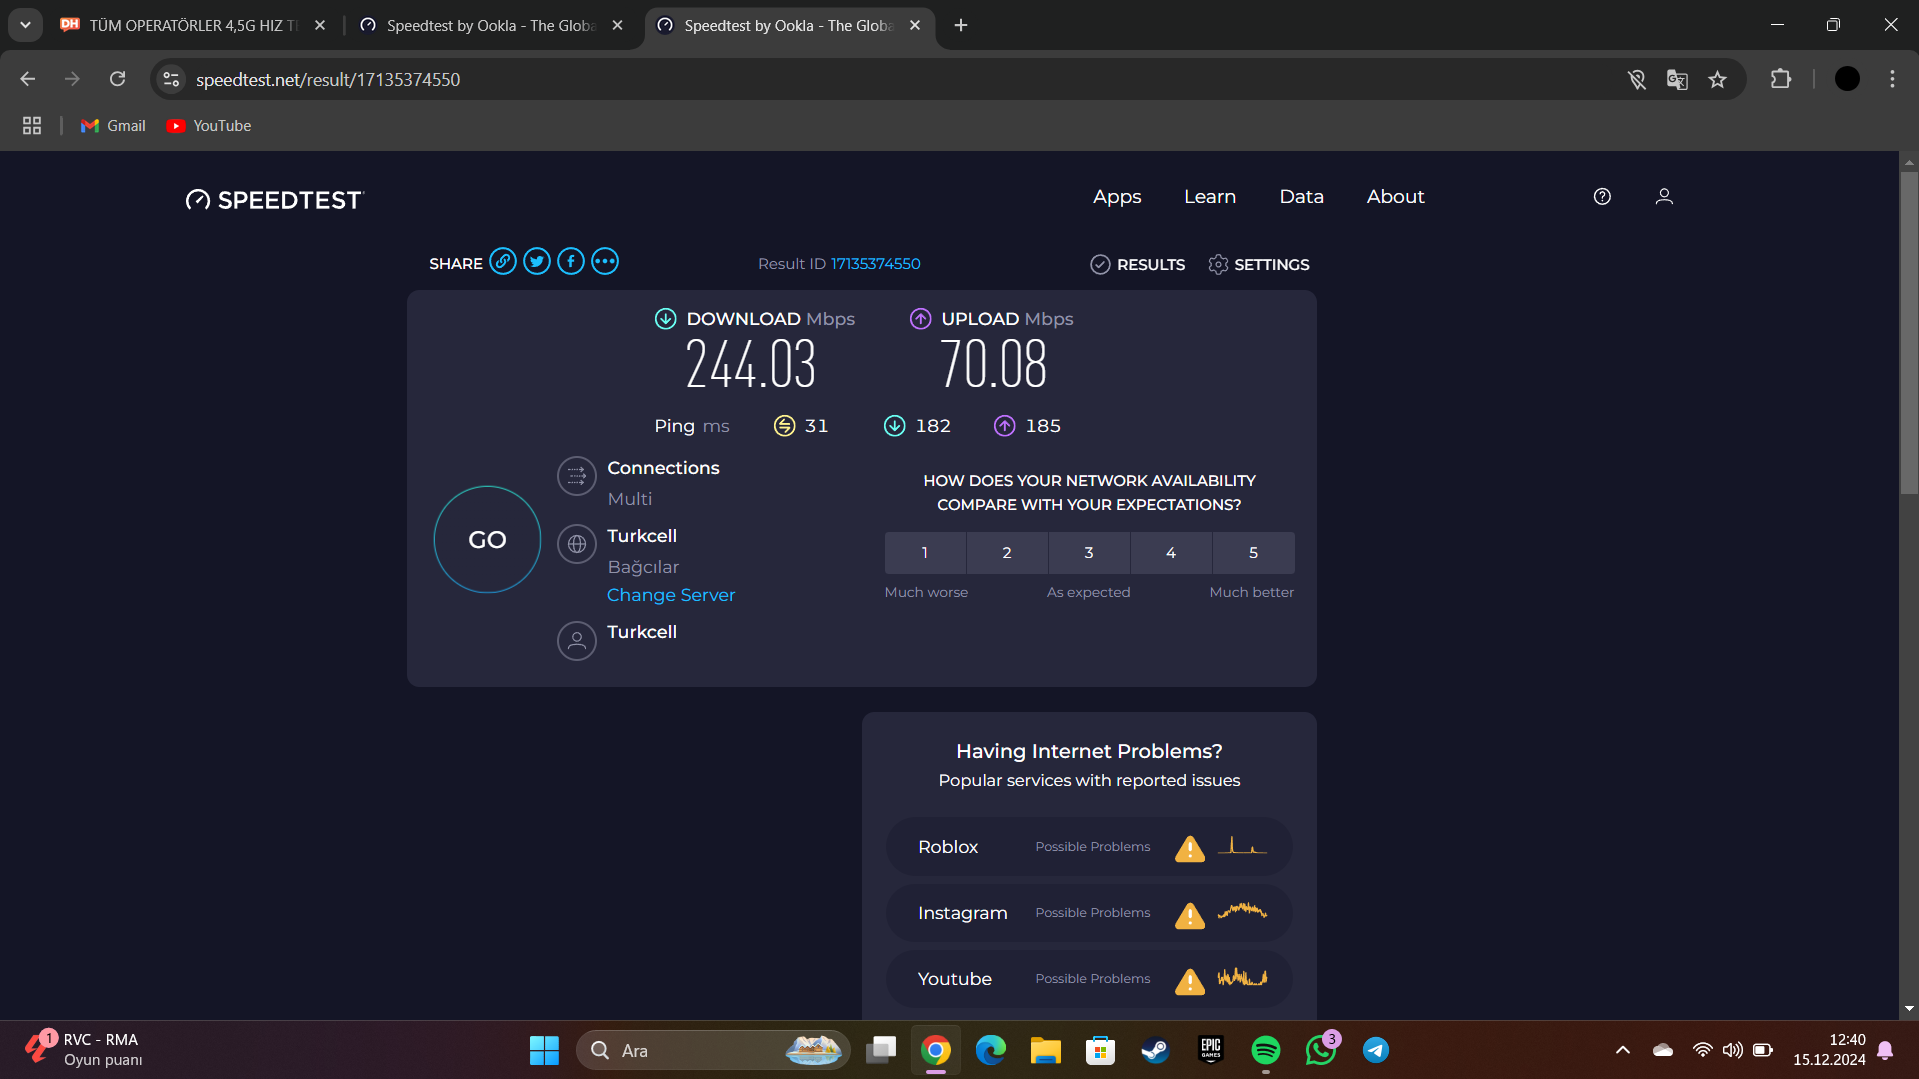Viewport: 1919px width, 1079px height.
Task: Open result ID 17135374550 link
Action: pos(875,264)
